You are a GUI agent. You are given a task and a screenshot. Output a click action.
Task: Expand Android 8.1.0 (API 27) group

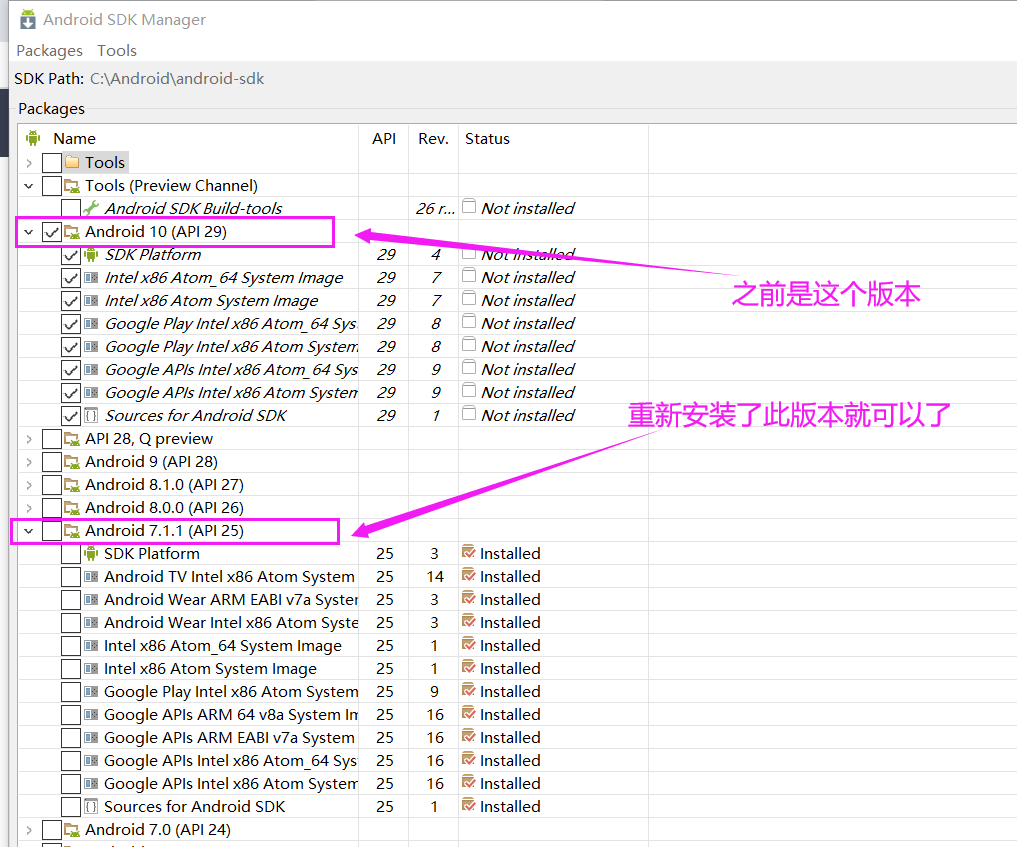(x=29, y=485)
